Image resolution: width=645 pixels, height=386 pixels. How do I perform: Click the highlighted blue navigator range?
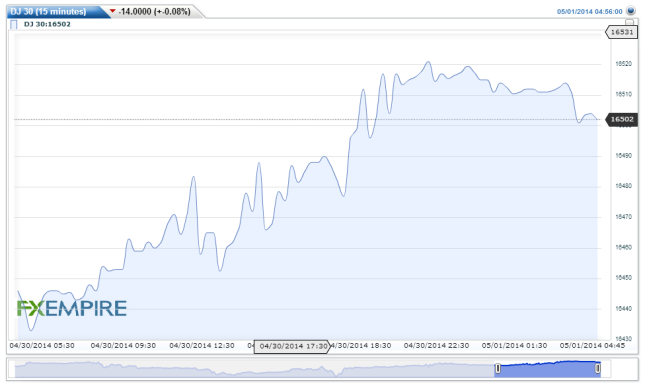click(548, 369)
